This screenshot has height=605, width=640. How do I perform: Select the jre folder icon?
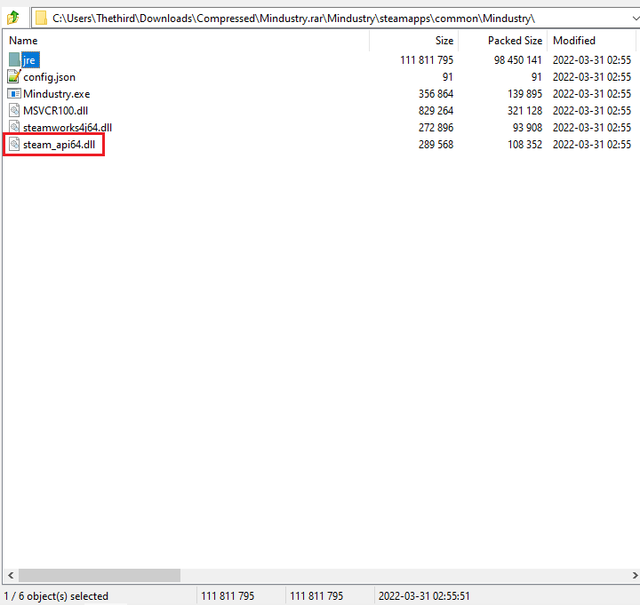coord(14,60)
